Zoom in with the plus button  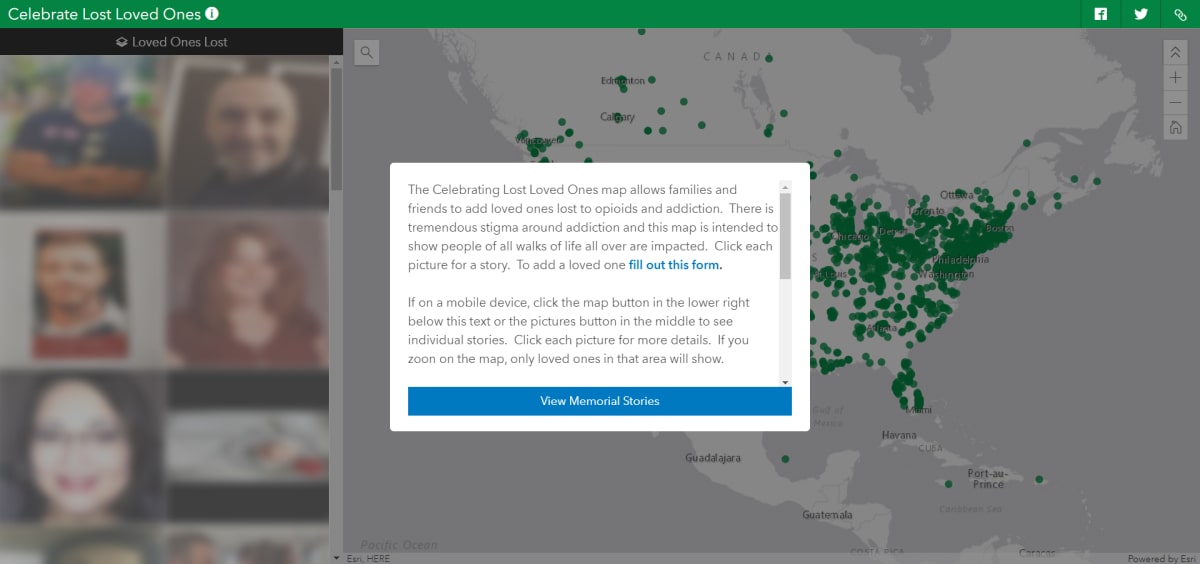point(1175,78)
